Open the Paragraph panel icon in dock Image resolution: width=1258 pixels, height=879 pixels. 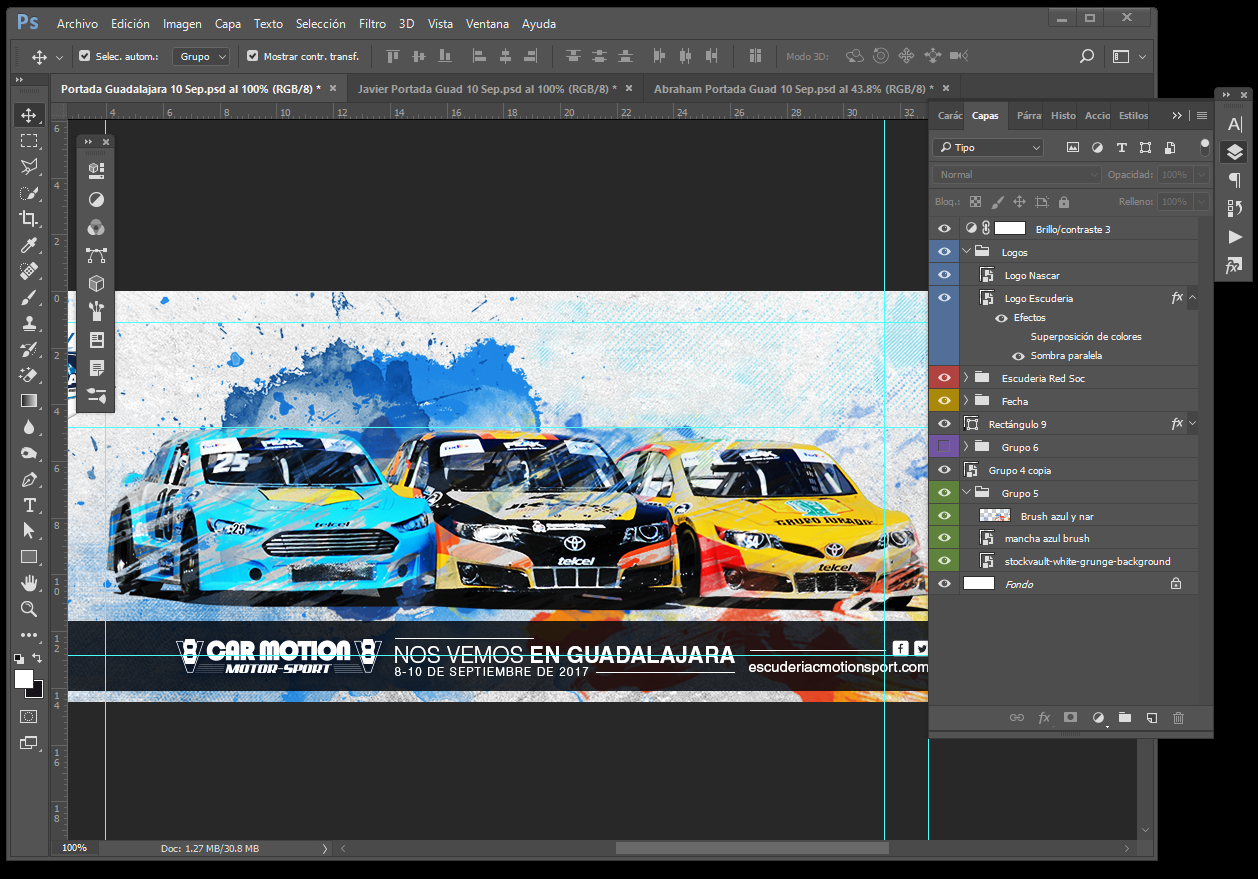click(1235, 180)
